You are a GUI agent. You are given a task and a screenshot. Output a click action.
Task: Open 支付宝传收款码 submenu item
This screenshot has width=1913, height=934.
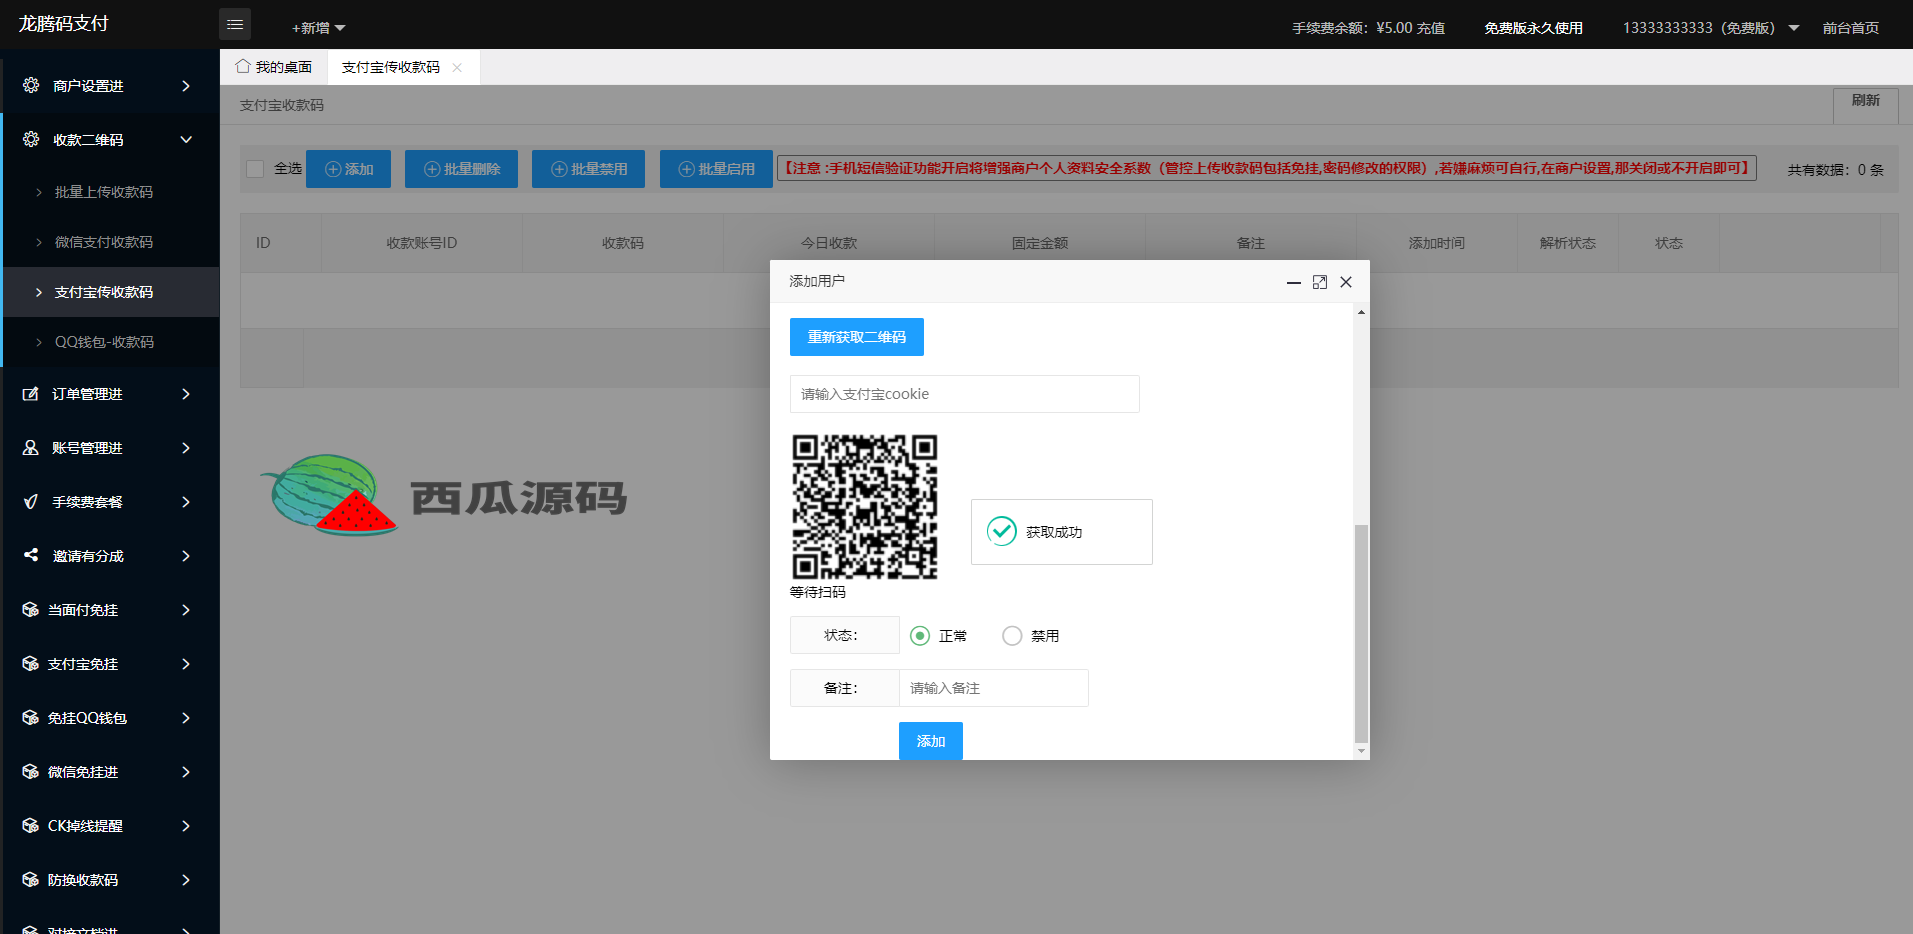[x=111, y=292]
